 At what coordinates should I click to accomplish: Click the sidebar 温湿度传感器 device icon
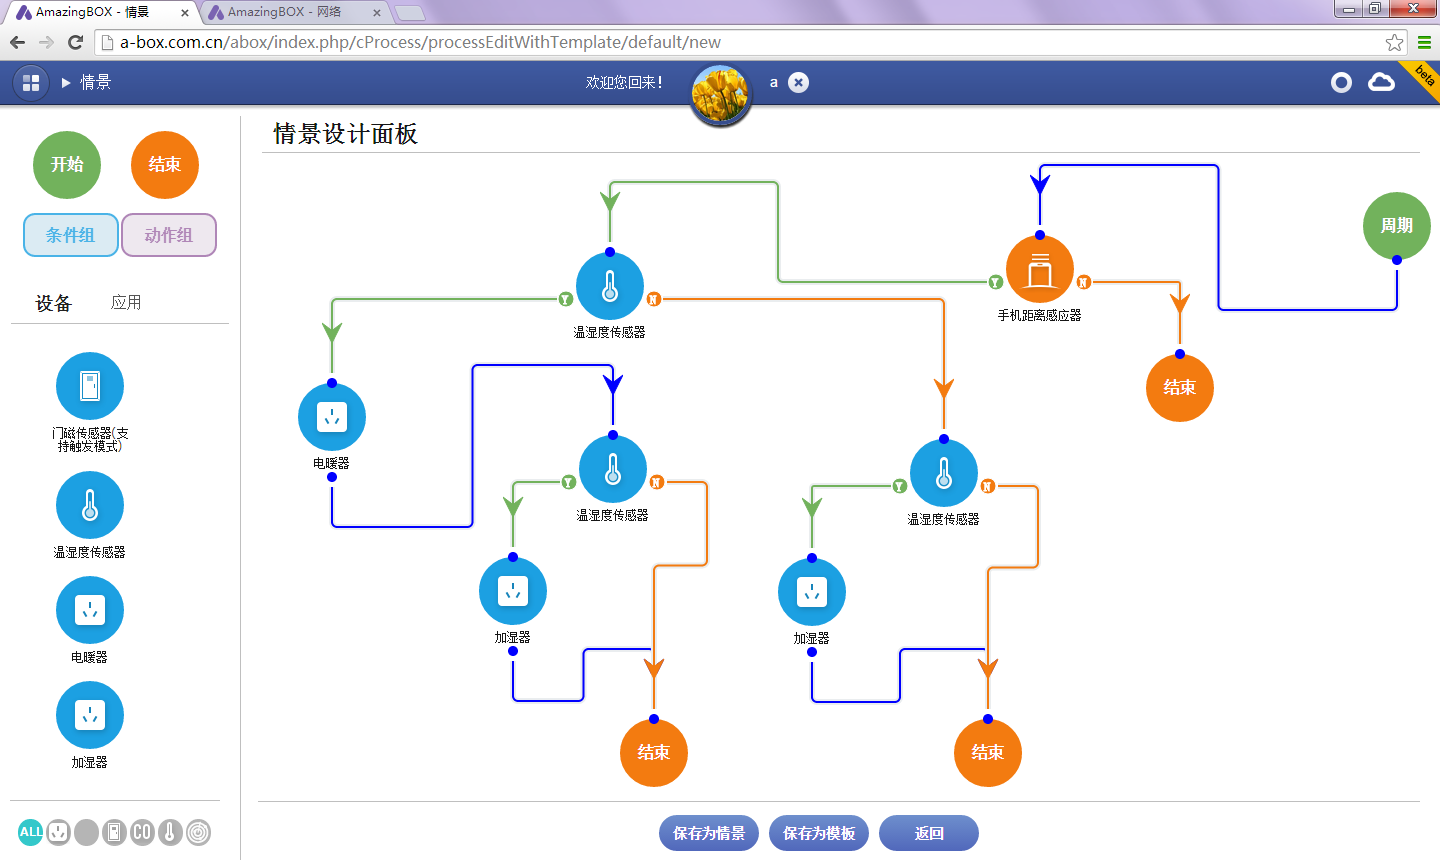pos(90,505)
